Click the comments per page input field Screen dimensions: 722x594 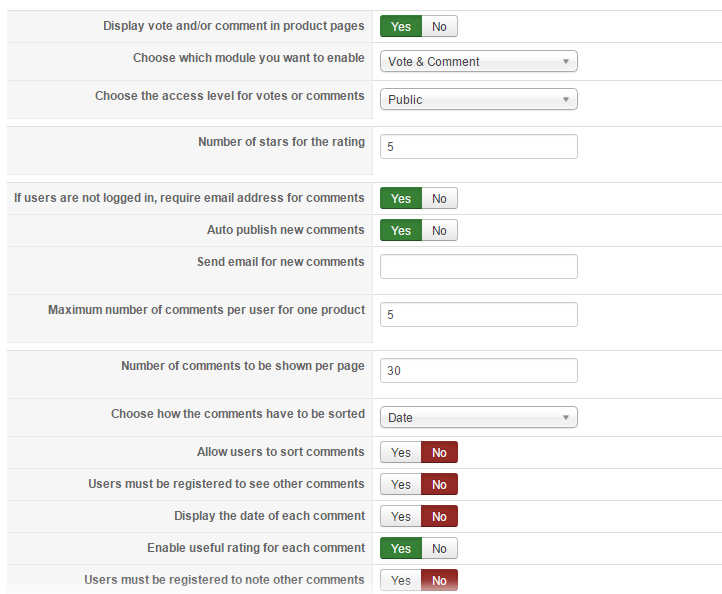point(478,371)
